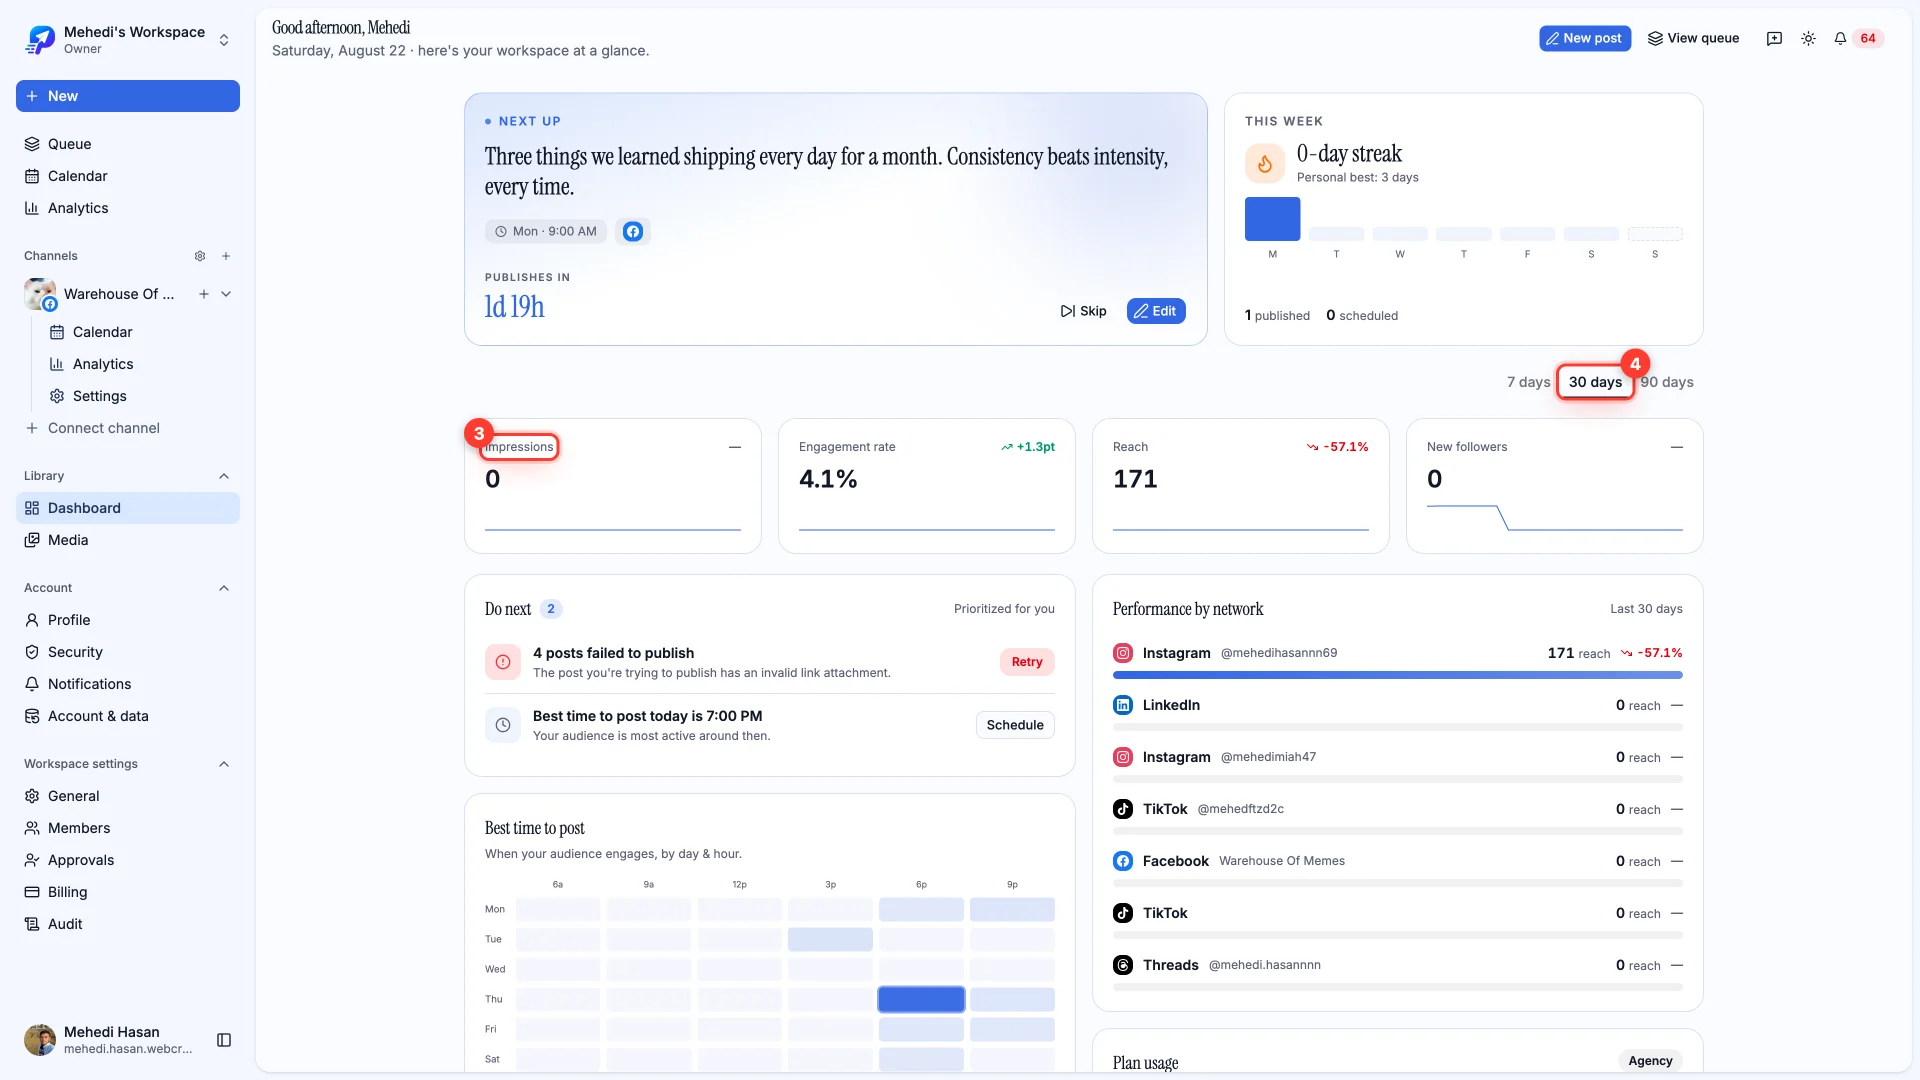Skip the next-up post
Image resolution: width=1920 pixels, height=1080 pixels.
[x=1083, y=311]
